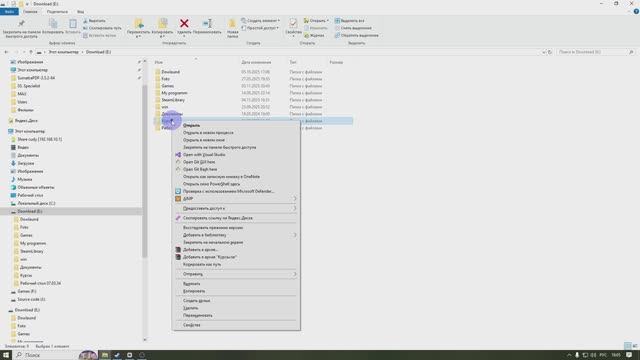Select Рабочий стол in the navigation tree

pos(30,196)
